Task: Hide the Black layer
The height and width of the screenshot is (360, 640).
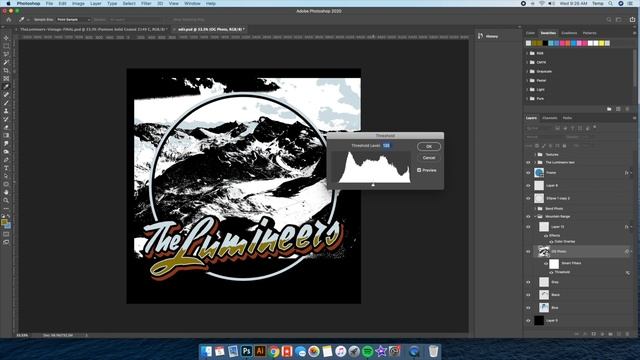Action: pos(528,295)
